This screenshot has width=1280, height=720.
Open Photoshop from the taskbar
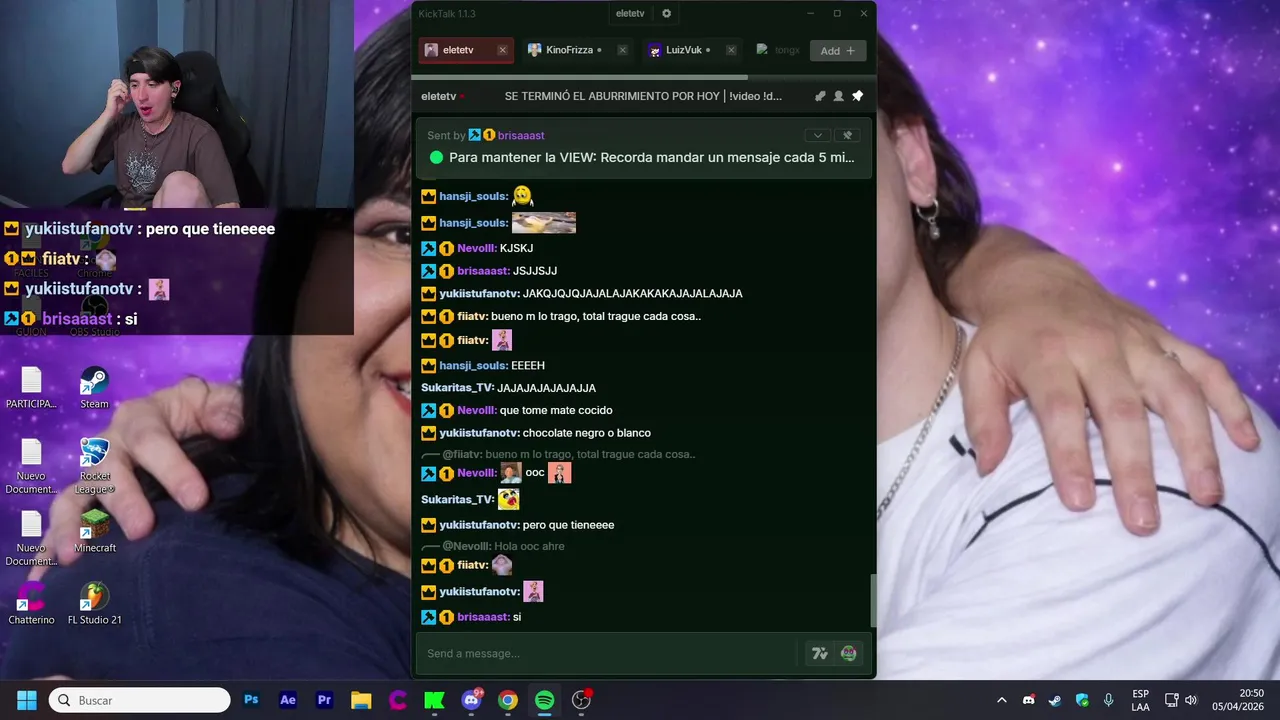252,700
